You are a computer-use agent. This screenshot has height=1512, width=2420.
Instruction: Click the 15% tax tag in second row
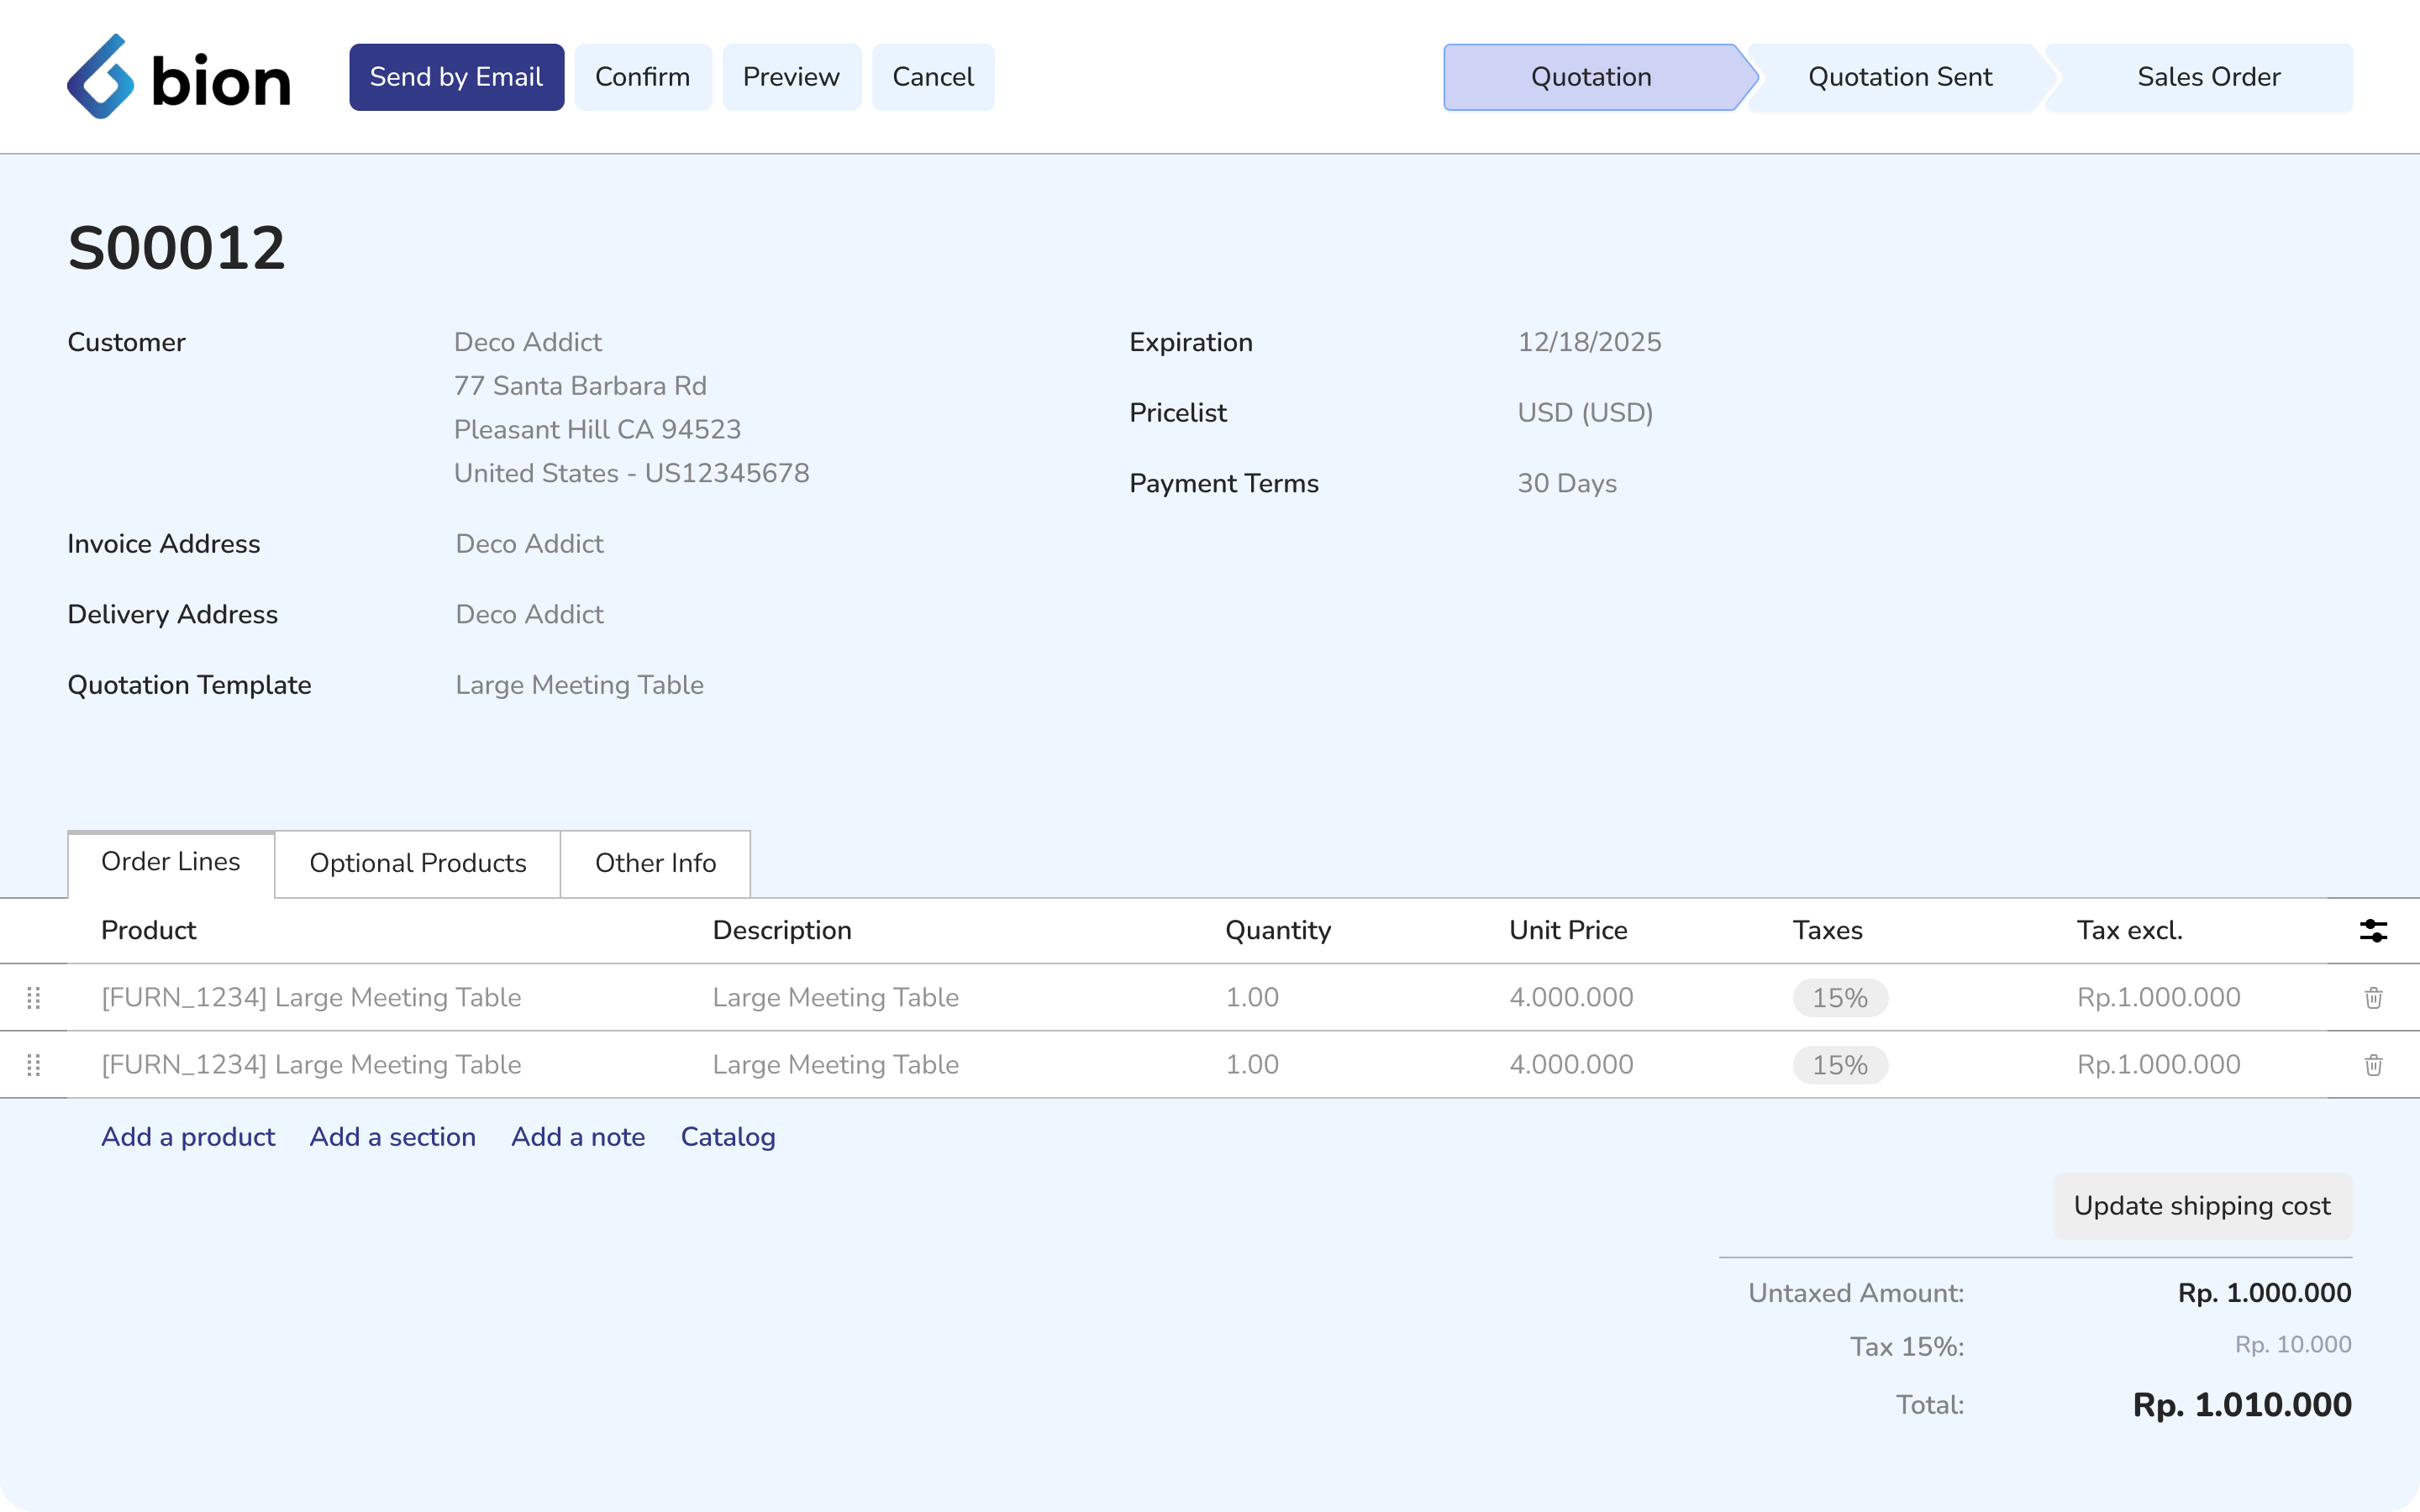click(x=1839, y=1065)
